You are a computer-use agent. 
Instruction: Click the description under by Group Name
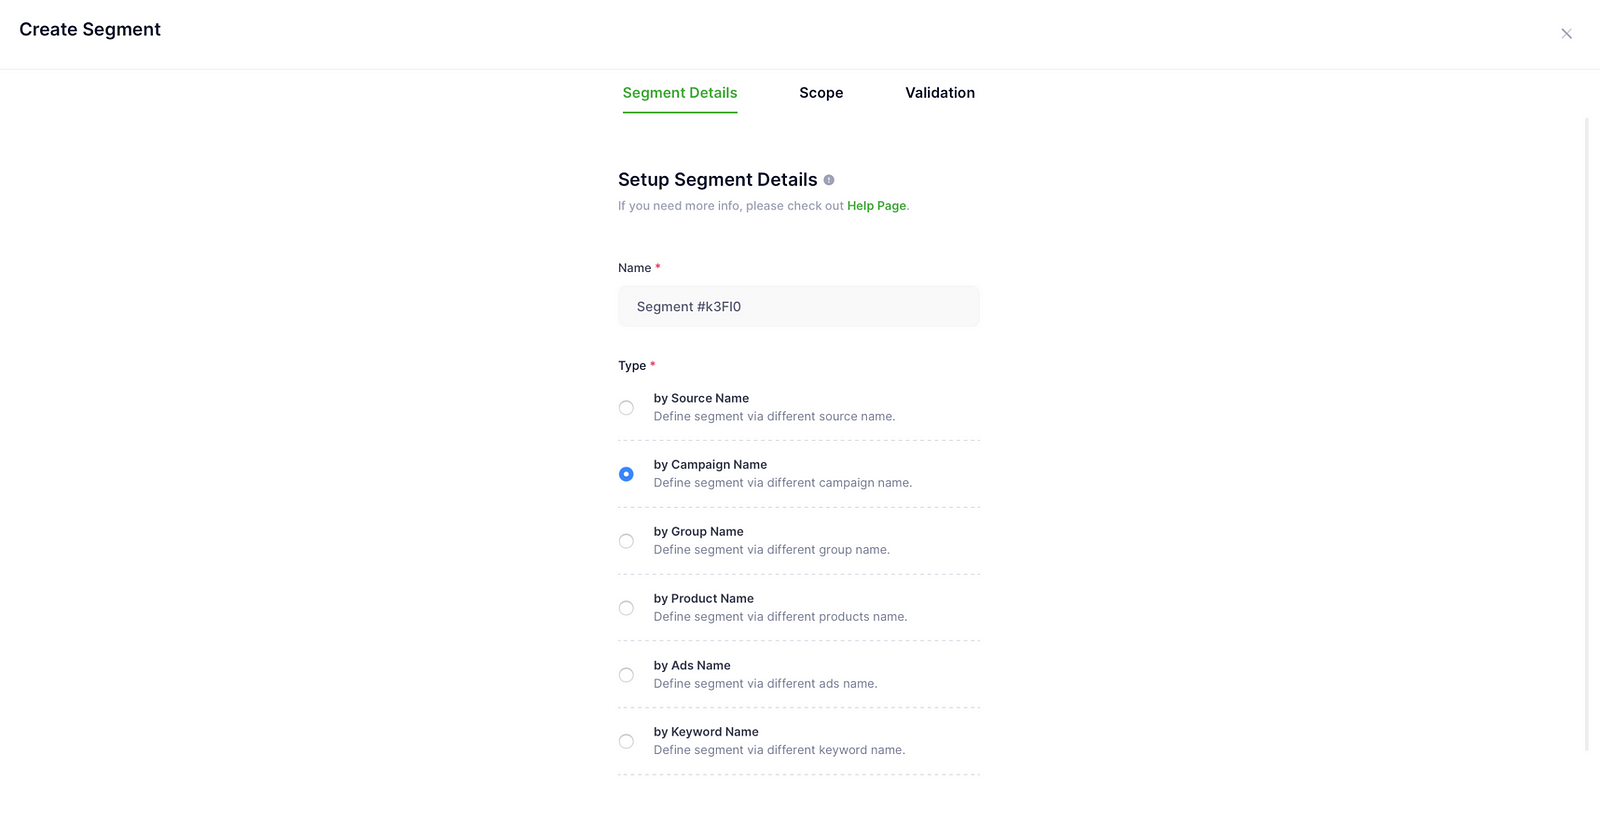771,549
